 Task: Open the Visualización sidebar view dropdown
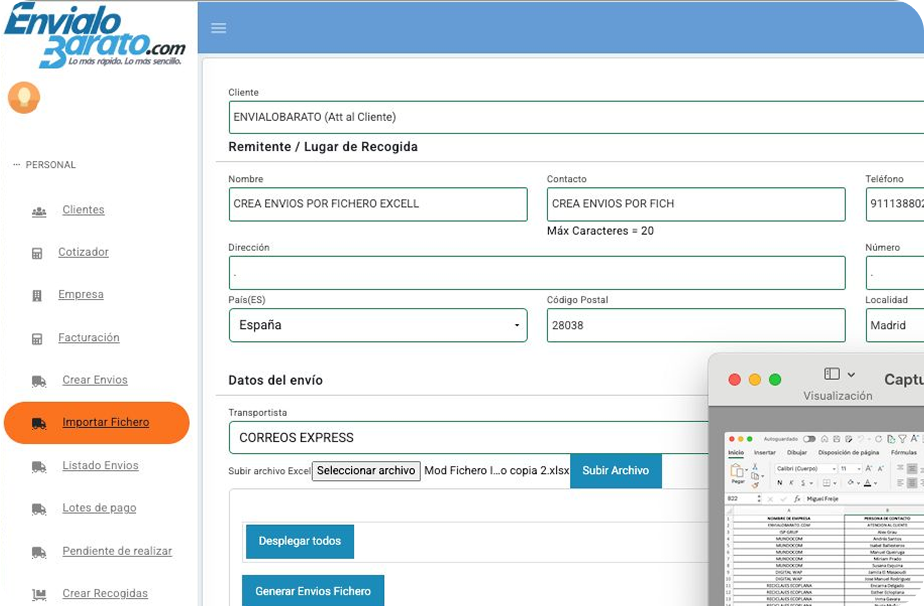839,374
